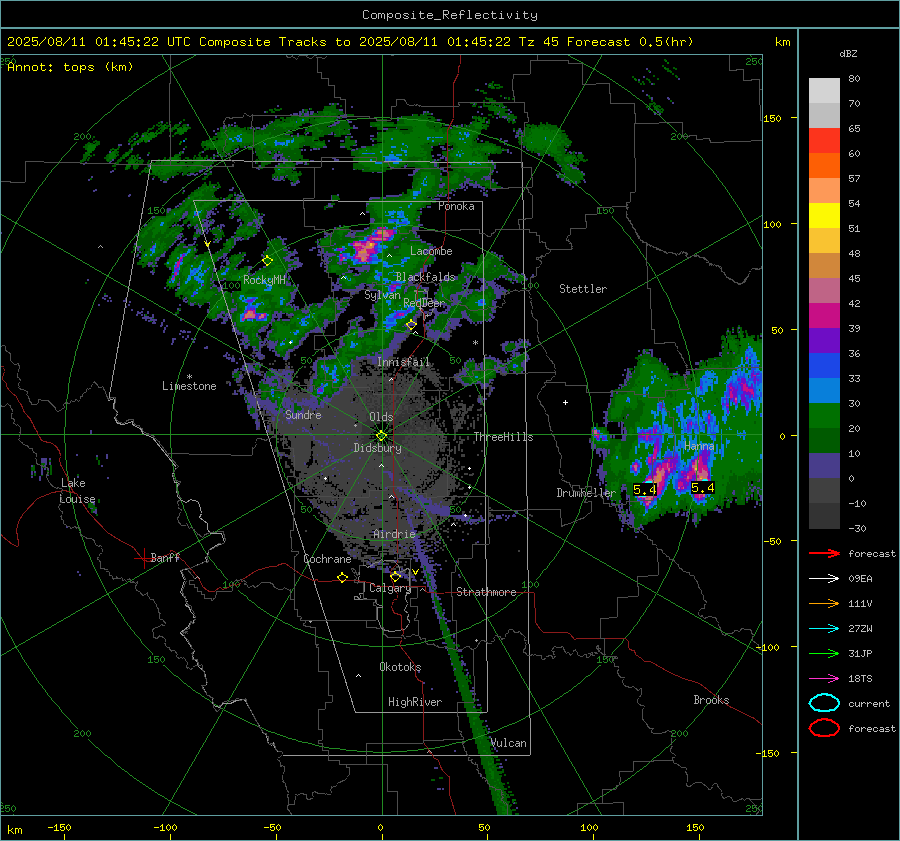Click the magenta 18TS arrow legend icon
This screenshot has height=841, width=900.
824,679
